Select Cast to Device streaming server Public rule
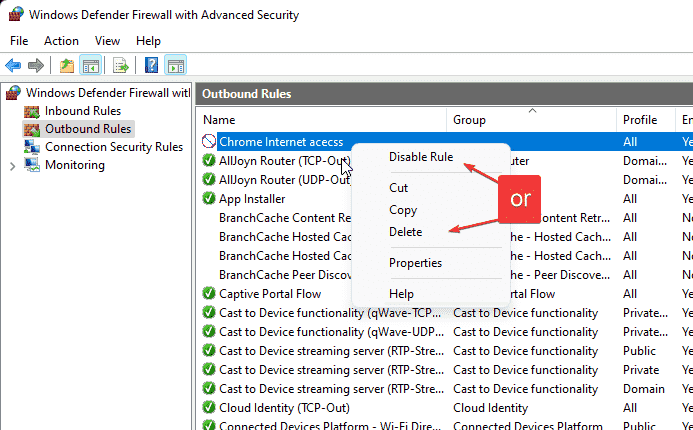 click(x=331, y=351)
